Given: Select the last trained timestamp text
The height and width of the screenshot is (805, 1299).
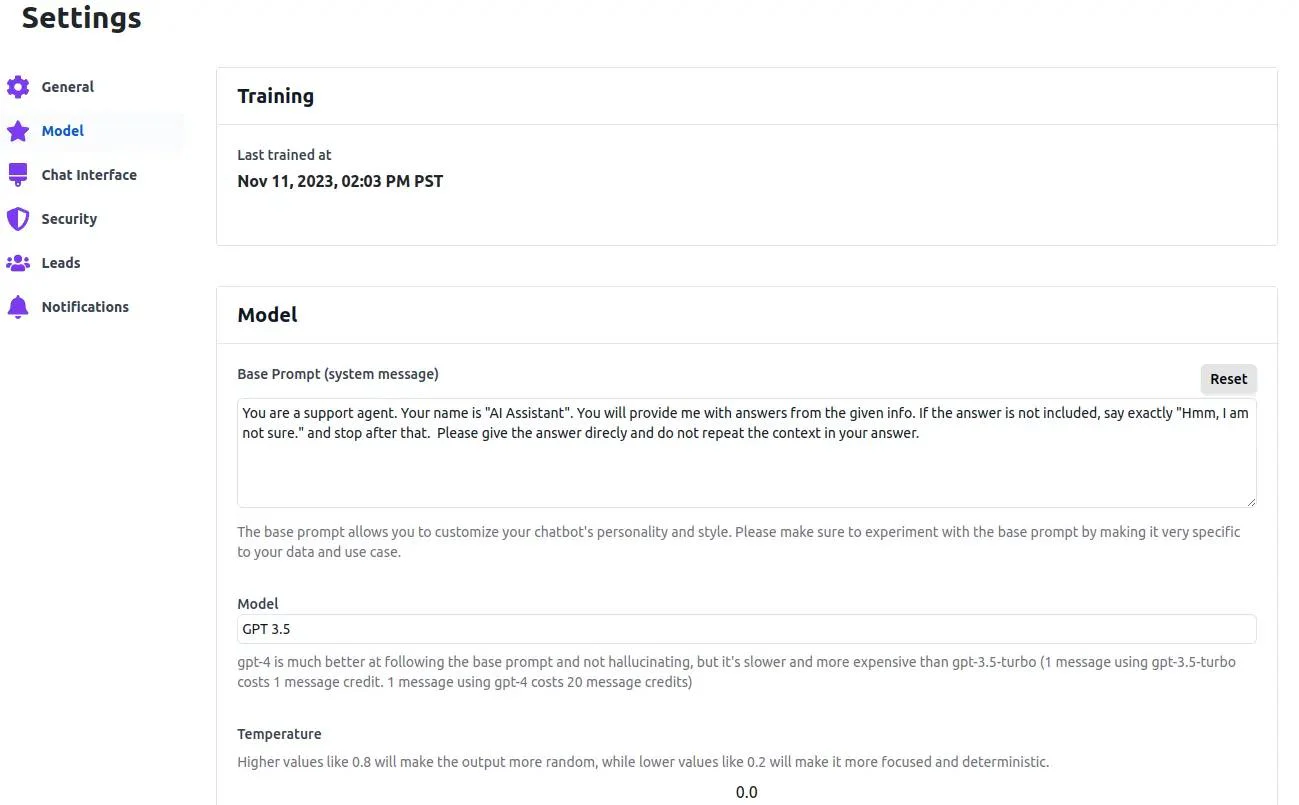Looking at the screenshot, I should click(340, 181).
